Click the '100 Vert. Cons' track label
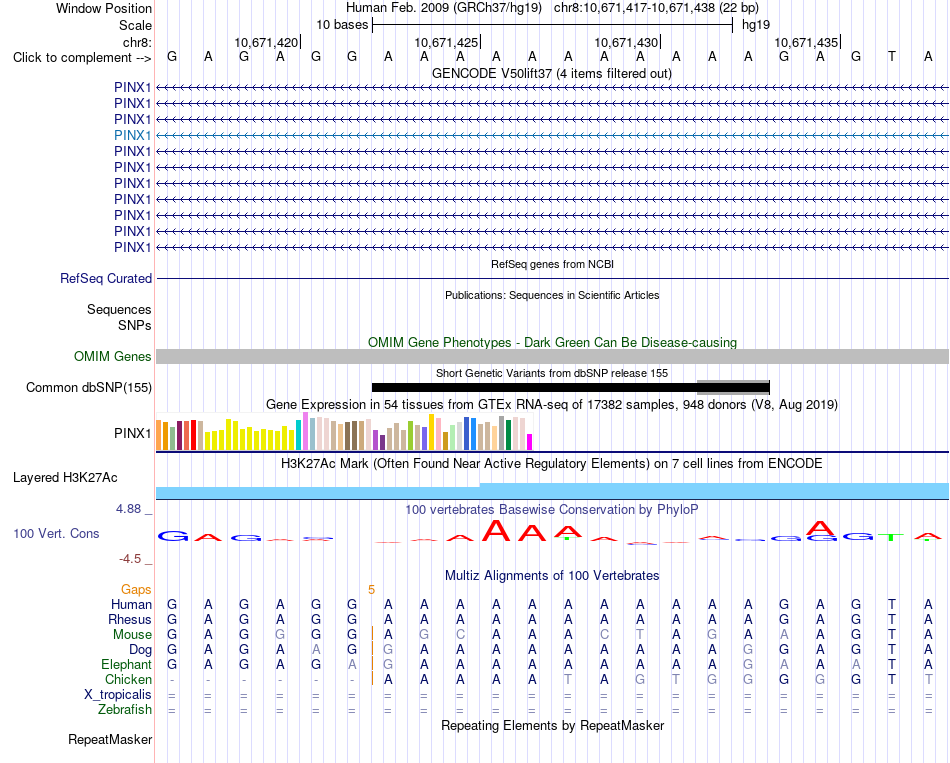 point(56,533)
